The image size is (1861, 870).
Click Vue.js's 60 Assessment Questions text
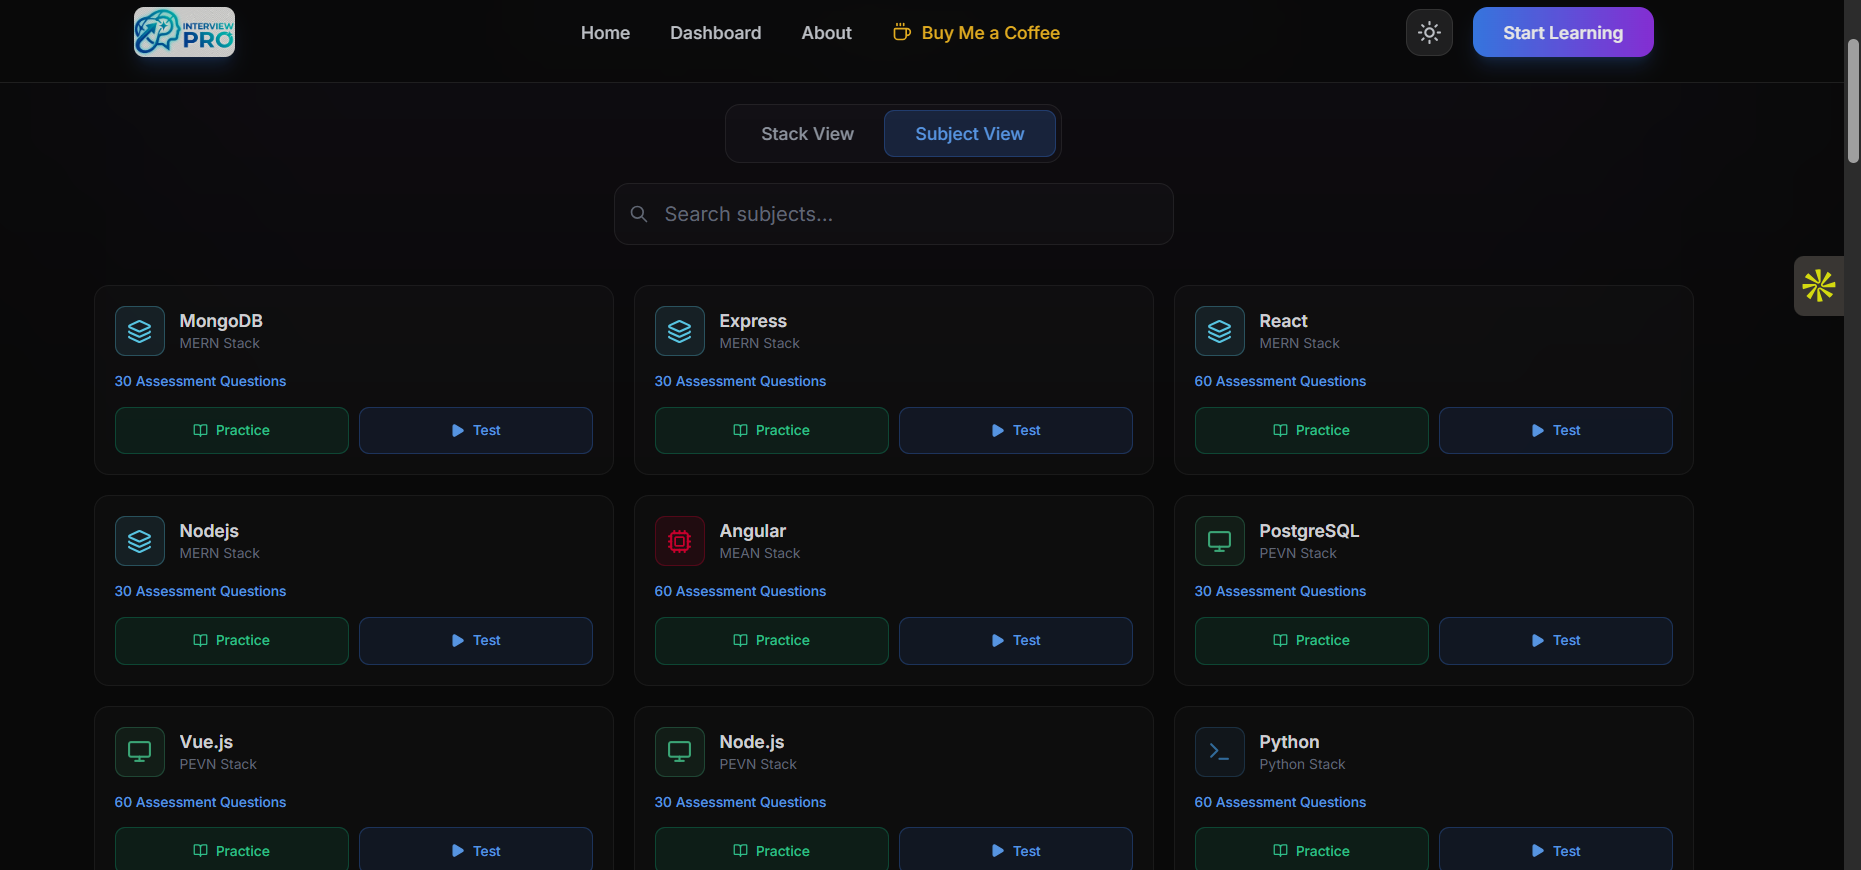pos(200,802)
